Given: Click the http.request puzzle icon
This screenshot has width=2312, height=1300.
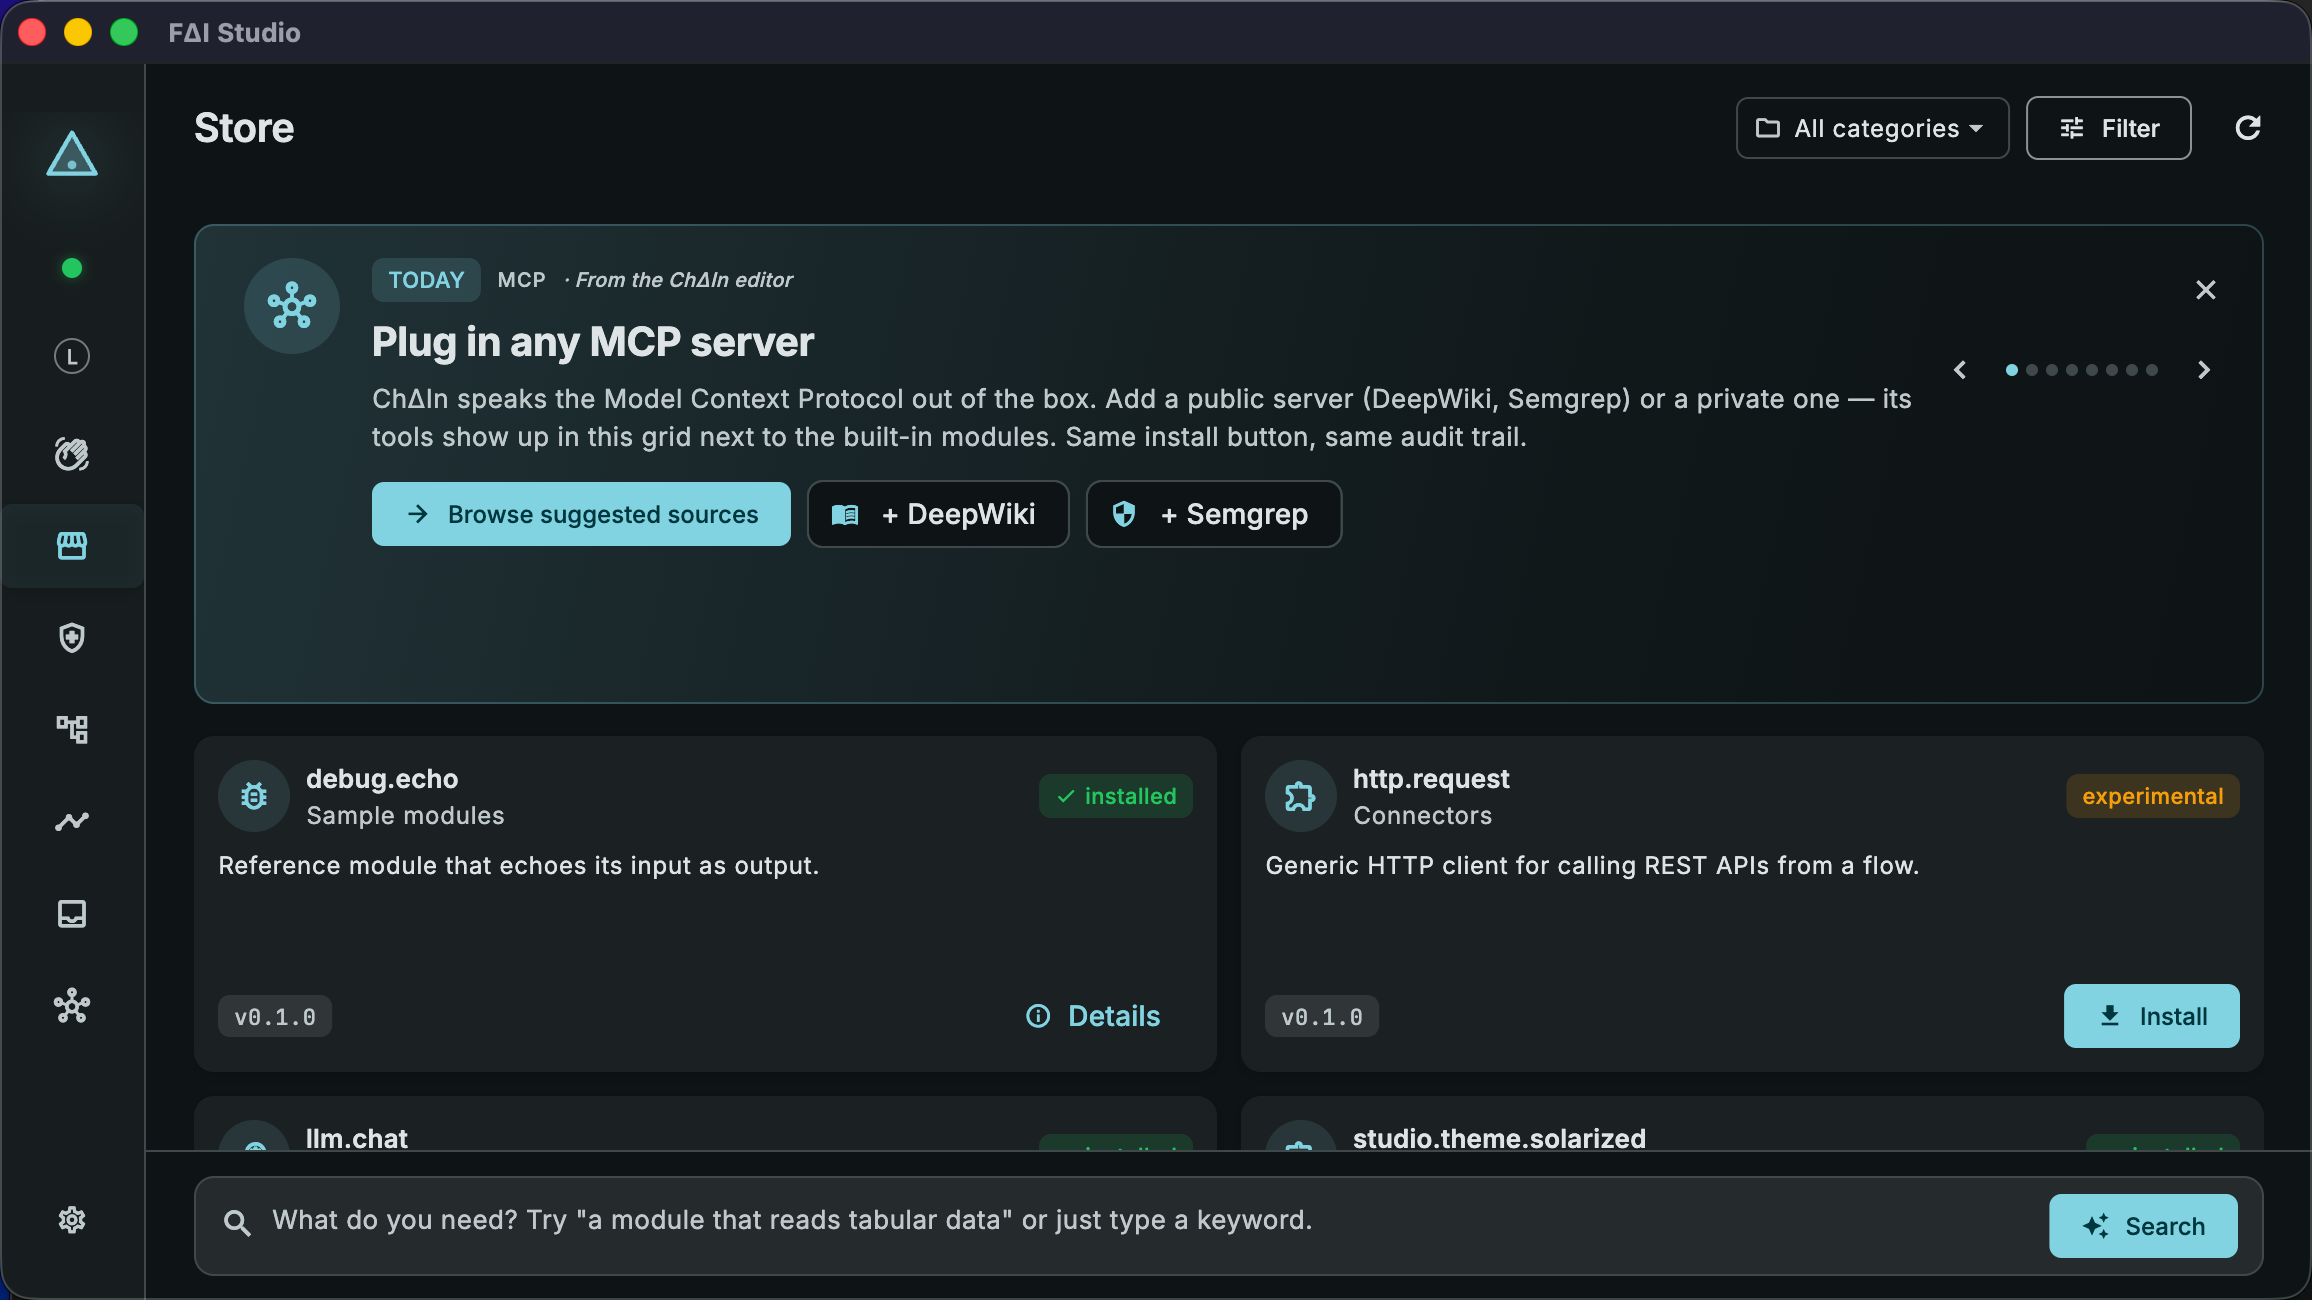Looking at the screenshot, I should click(1300, 796).
